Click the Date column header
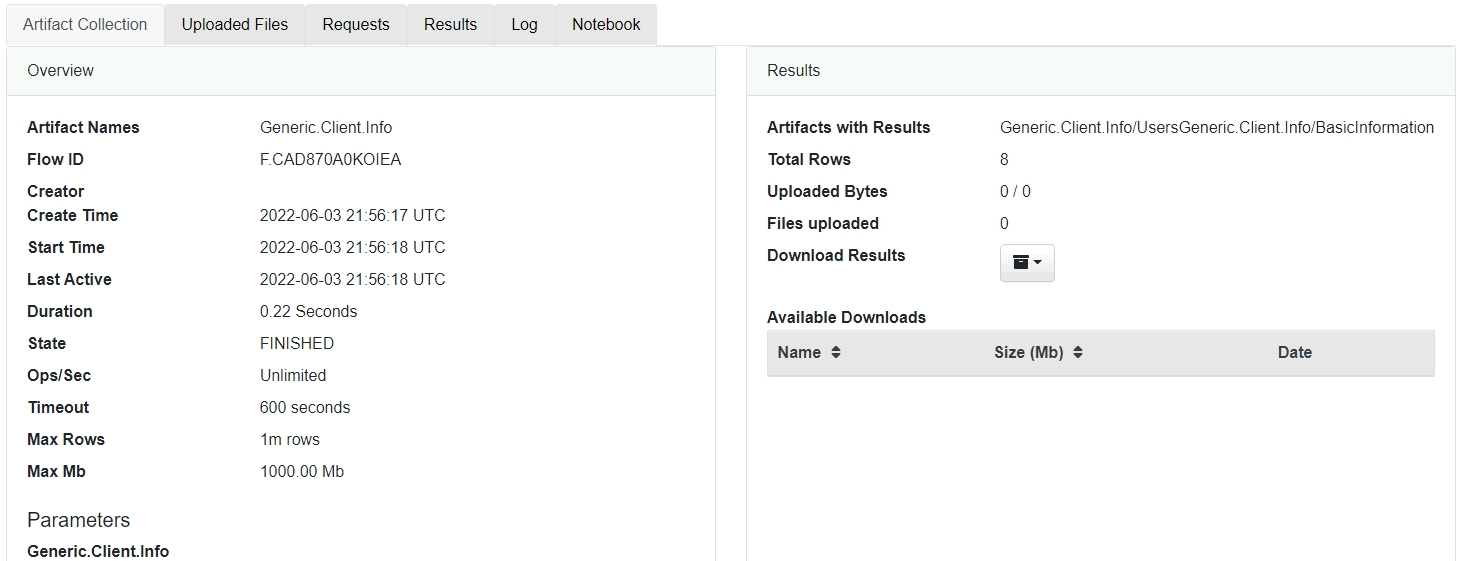 (x=1294, y=353)
